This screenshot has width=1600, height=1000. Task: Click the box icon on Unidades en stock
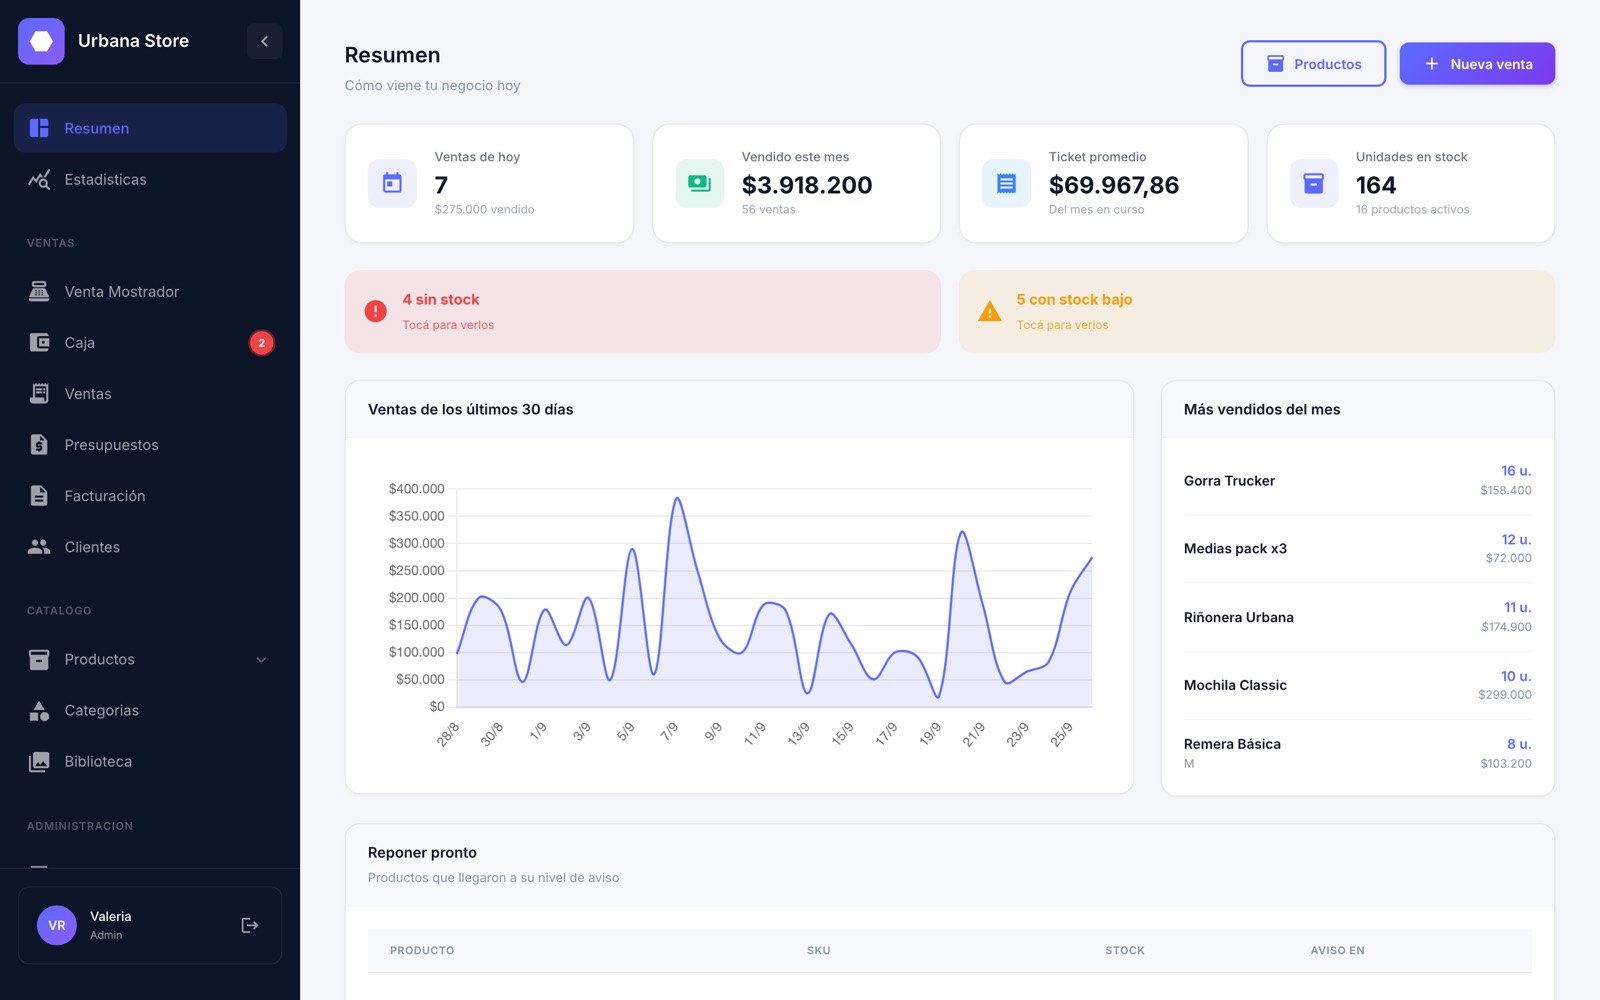(1313, 183)
